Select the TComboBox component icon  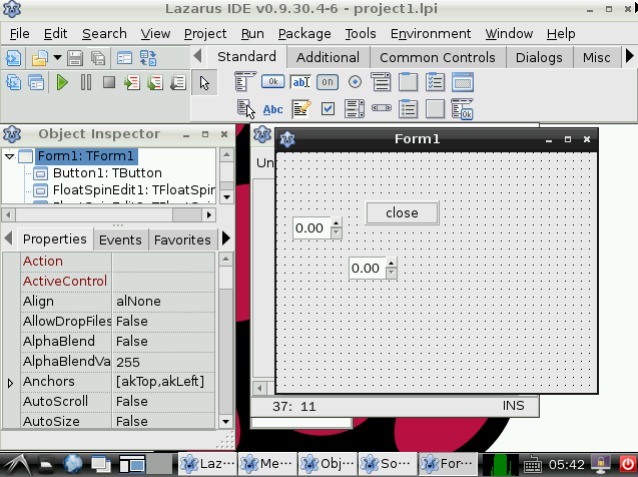click(x=381, y=82)
